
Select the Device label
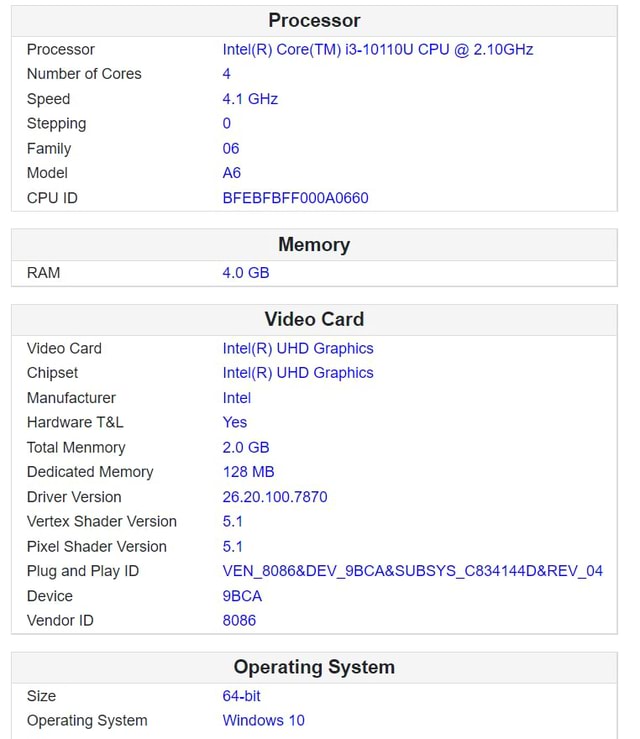pos(49,596)
